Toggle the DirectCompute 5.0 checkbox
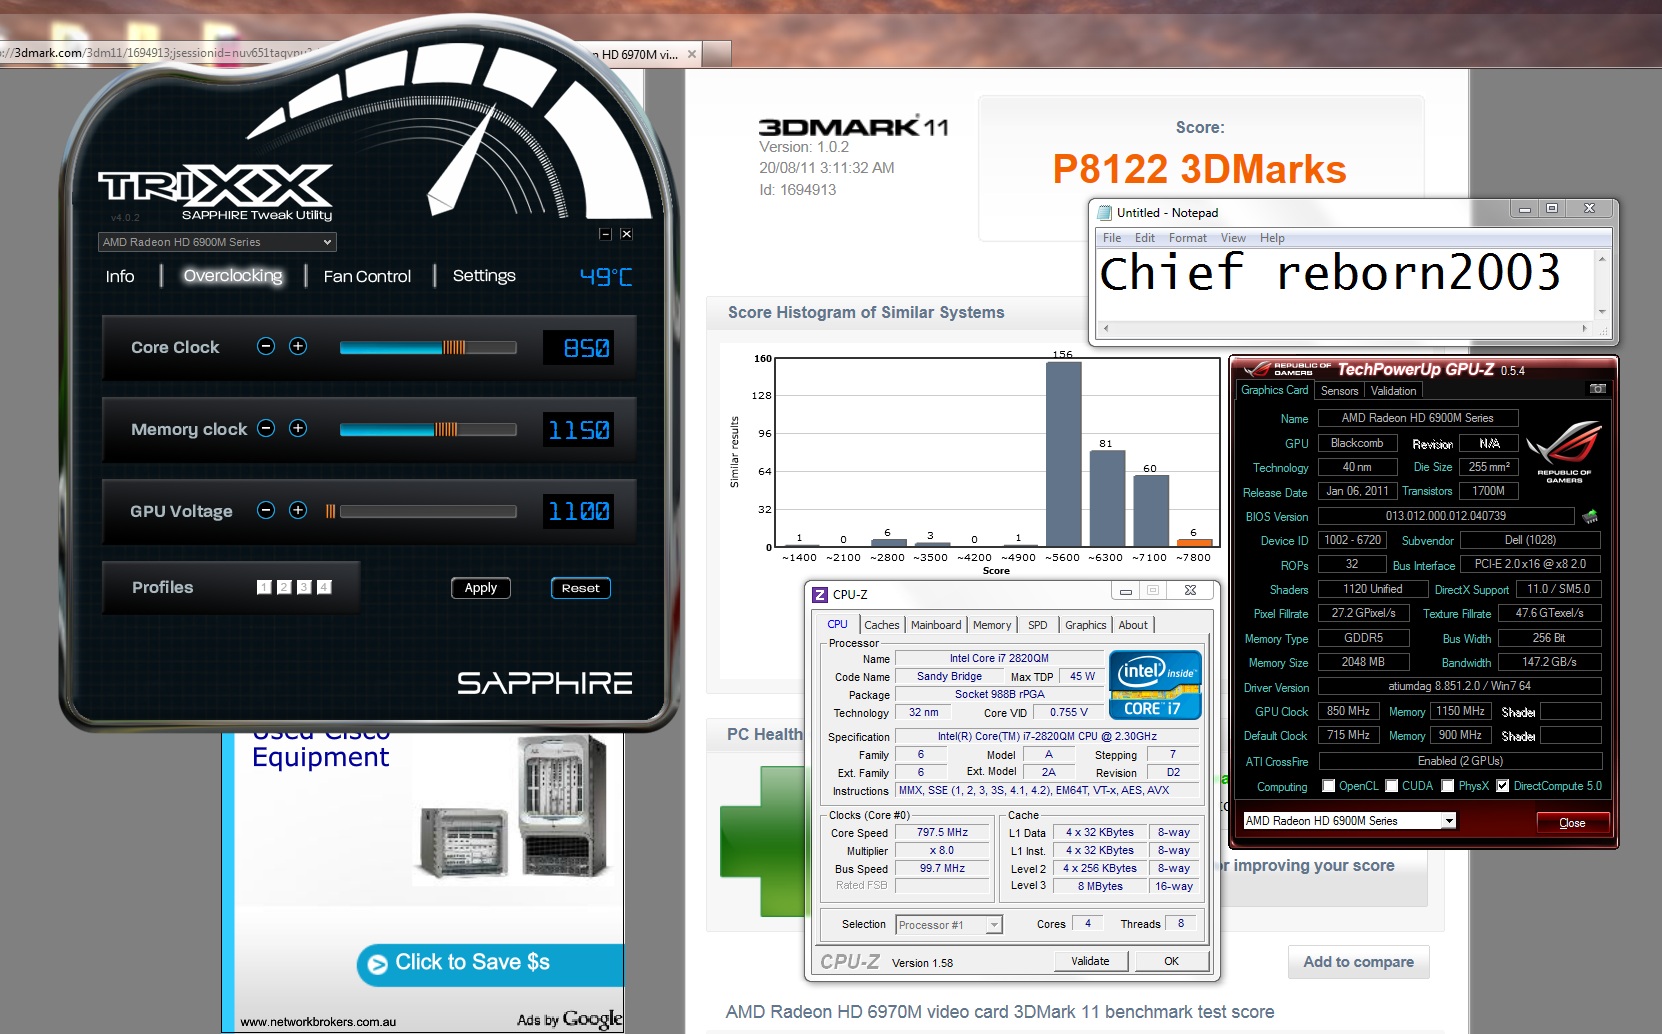Screen dimensions: 1662x1034 coord(1502,786)
